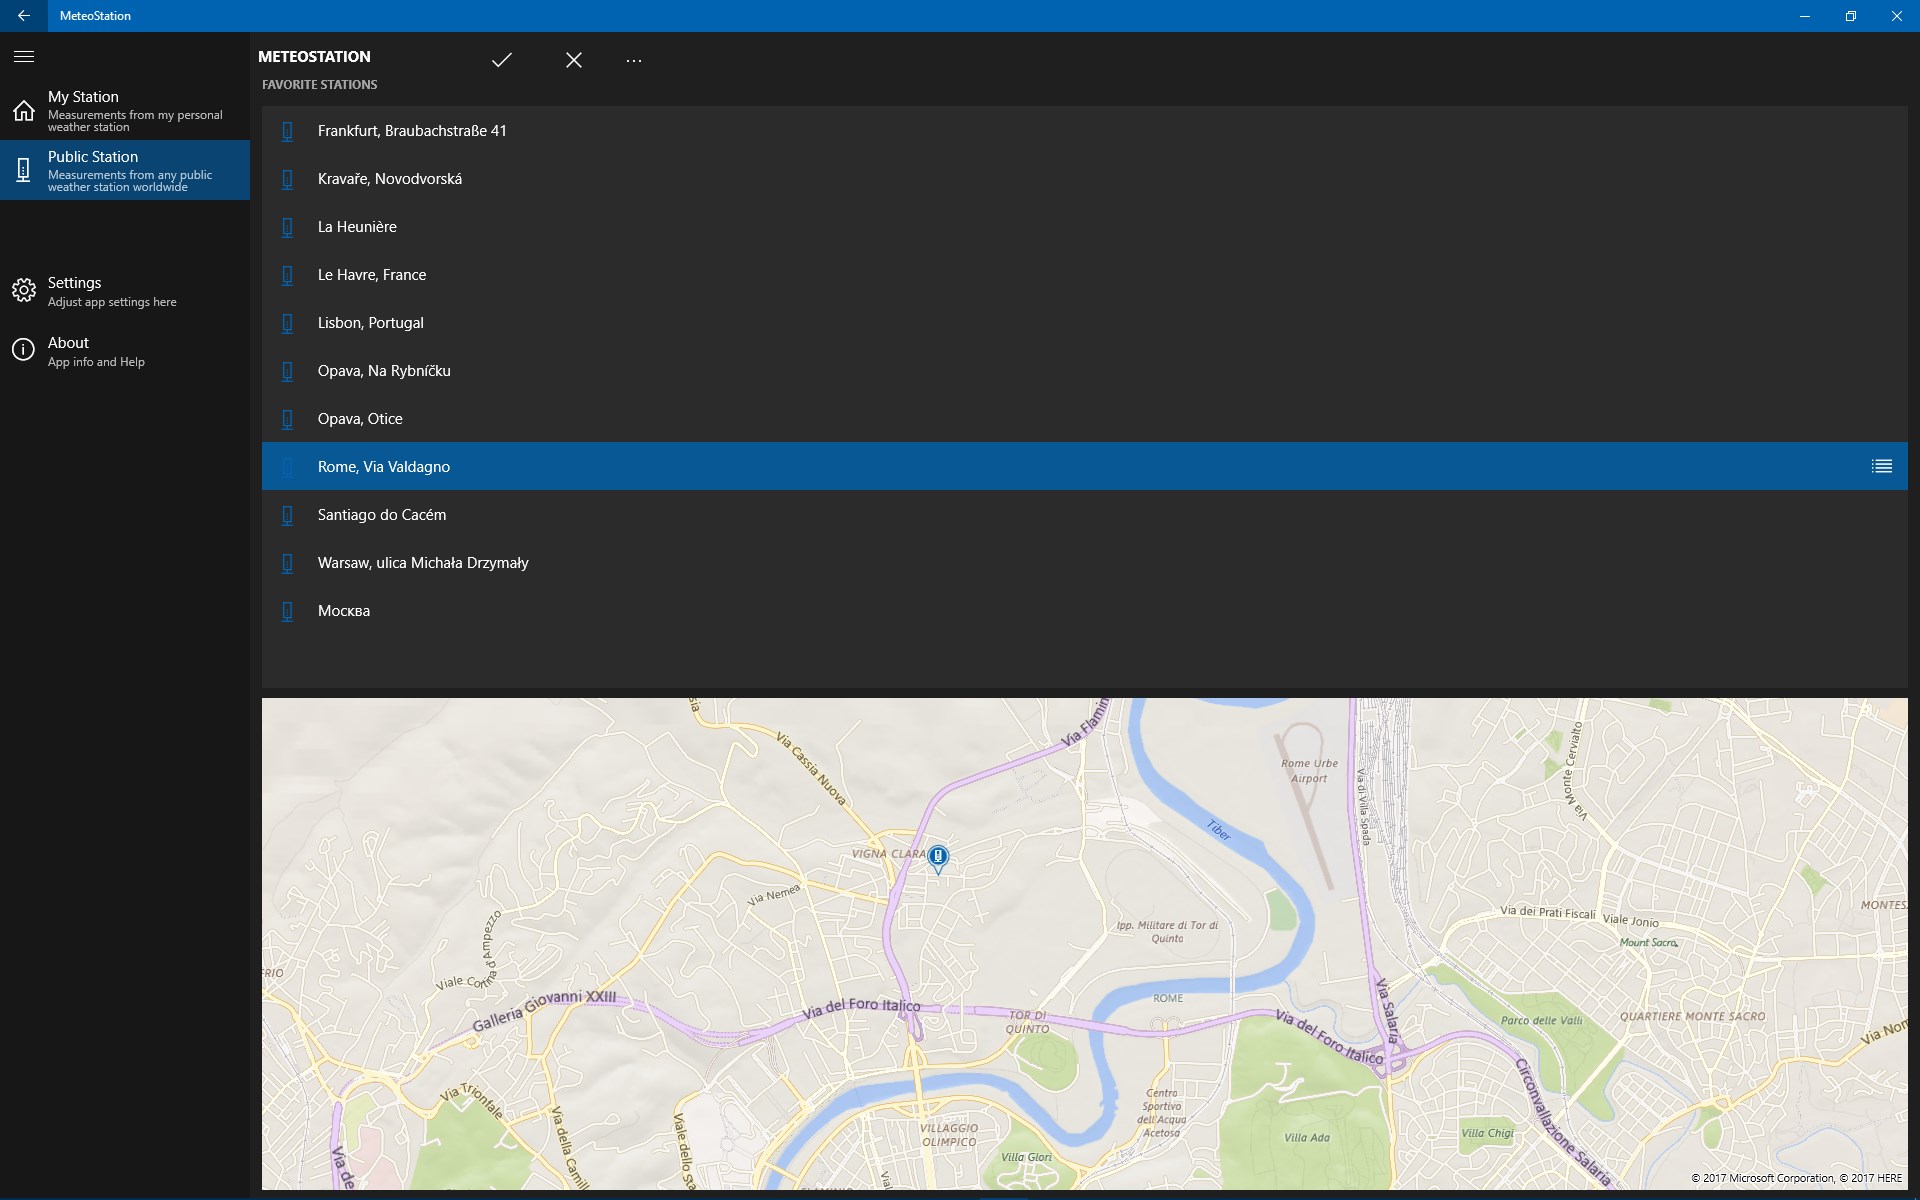Choose the Le Havre, France station

(x=372, y=274)
